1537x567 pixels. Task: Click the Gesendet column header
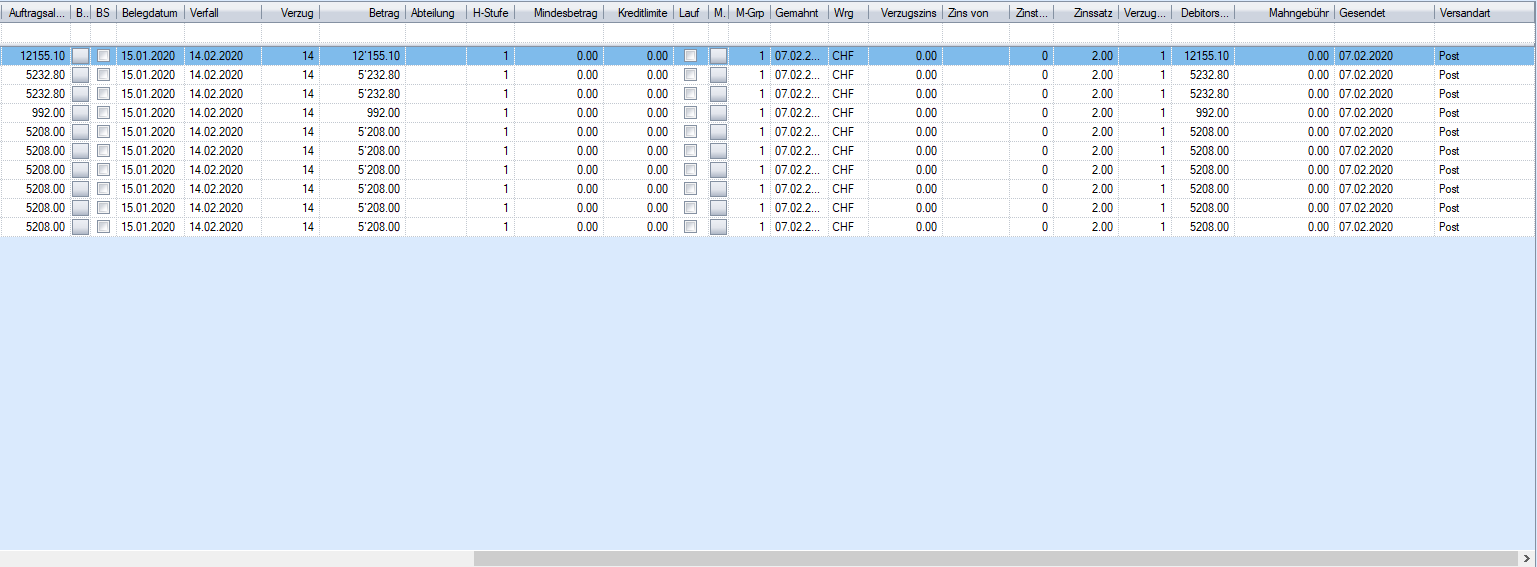coord(1384,13)
